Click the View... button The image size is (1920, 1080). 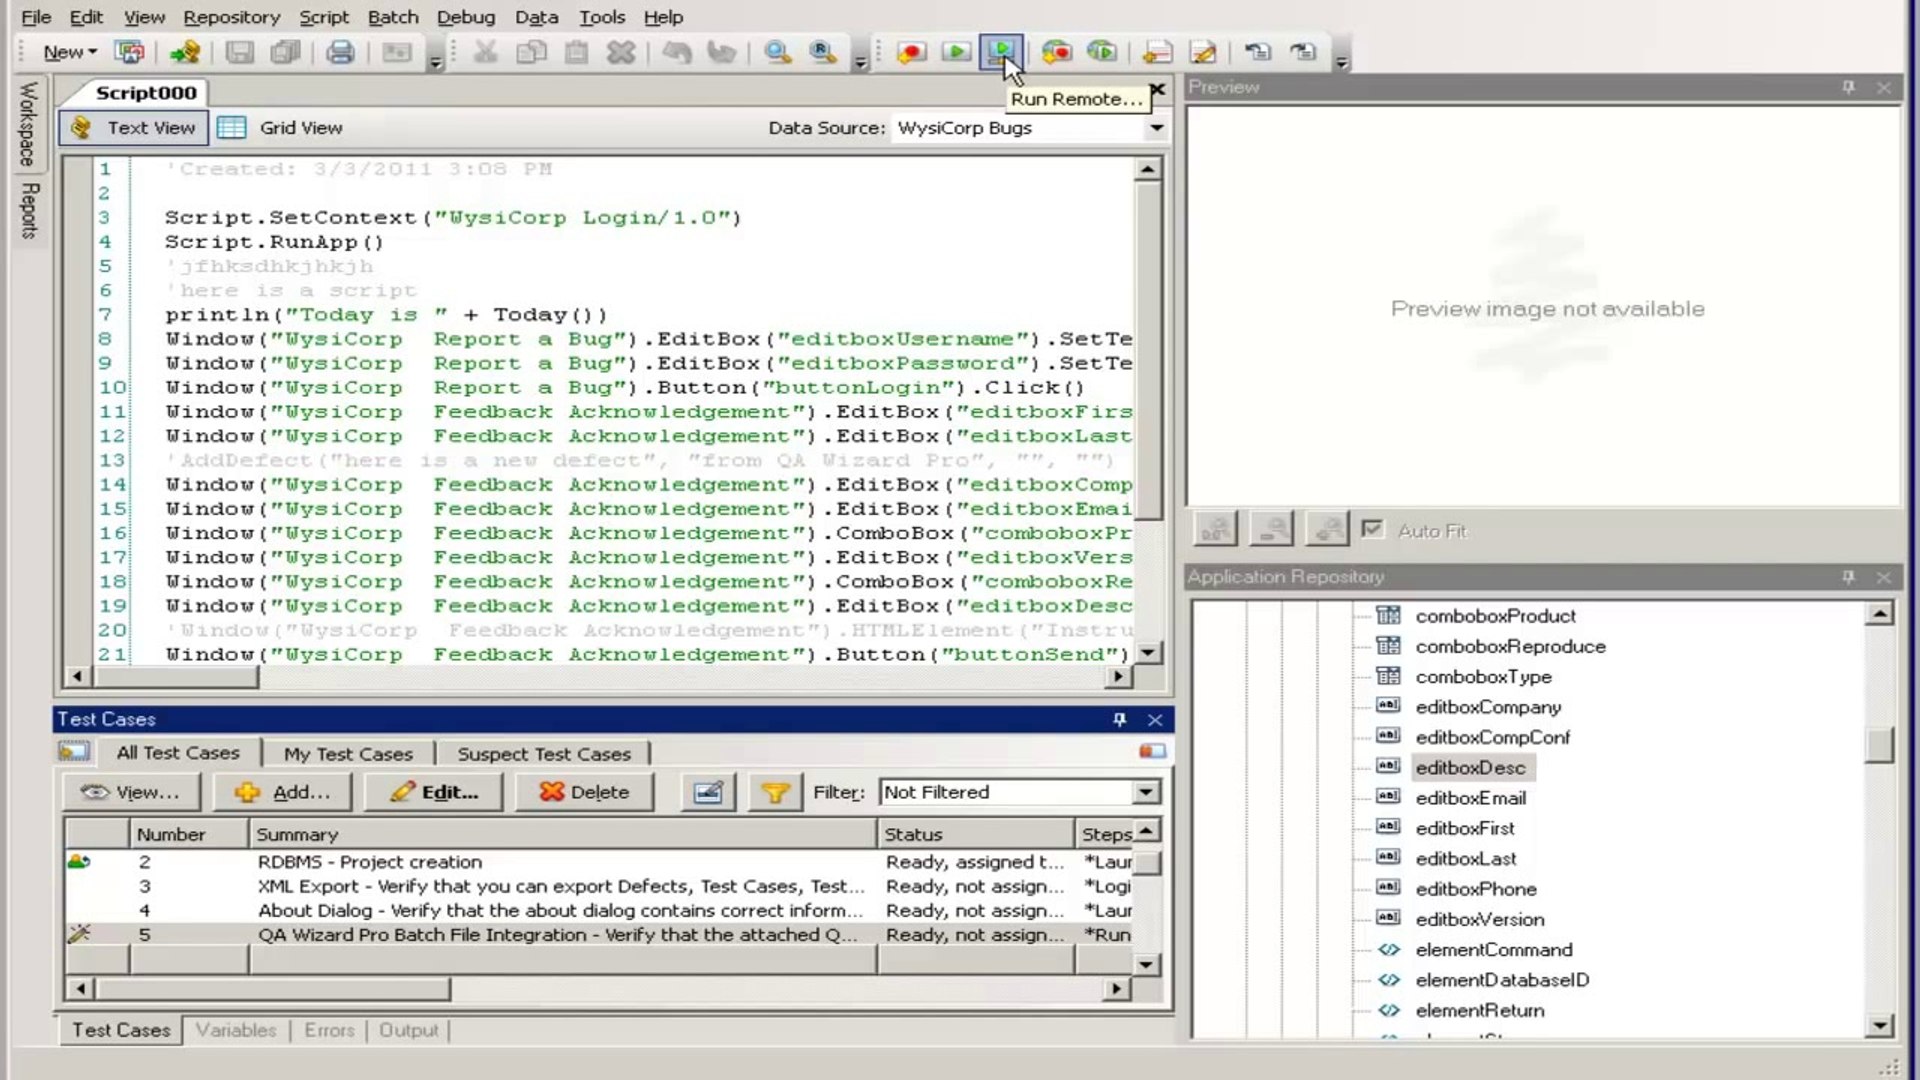(x=131, y=792)
